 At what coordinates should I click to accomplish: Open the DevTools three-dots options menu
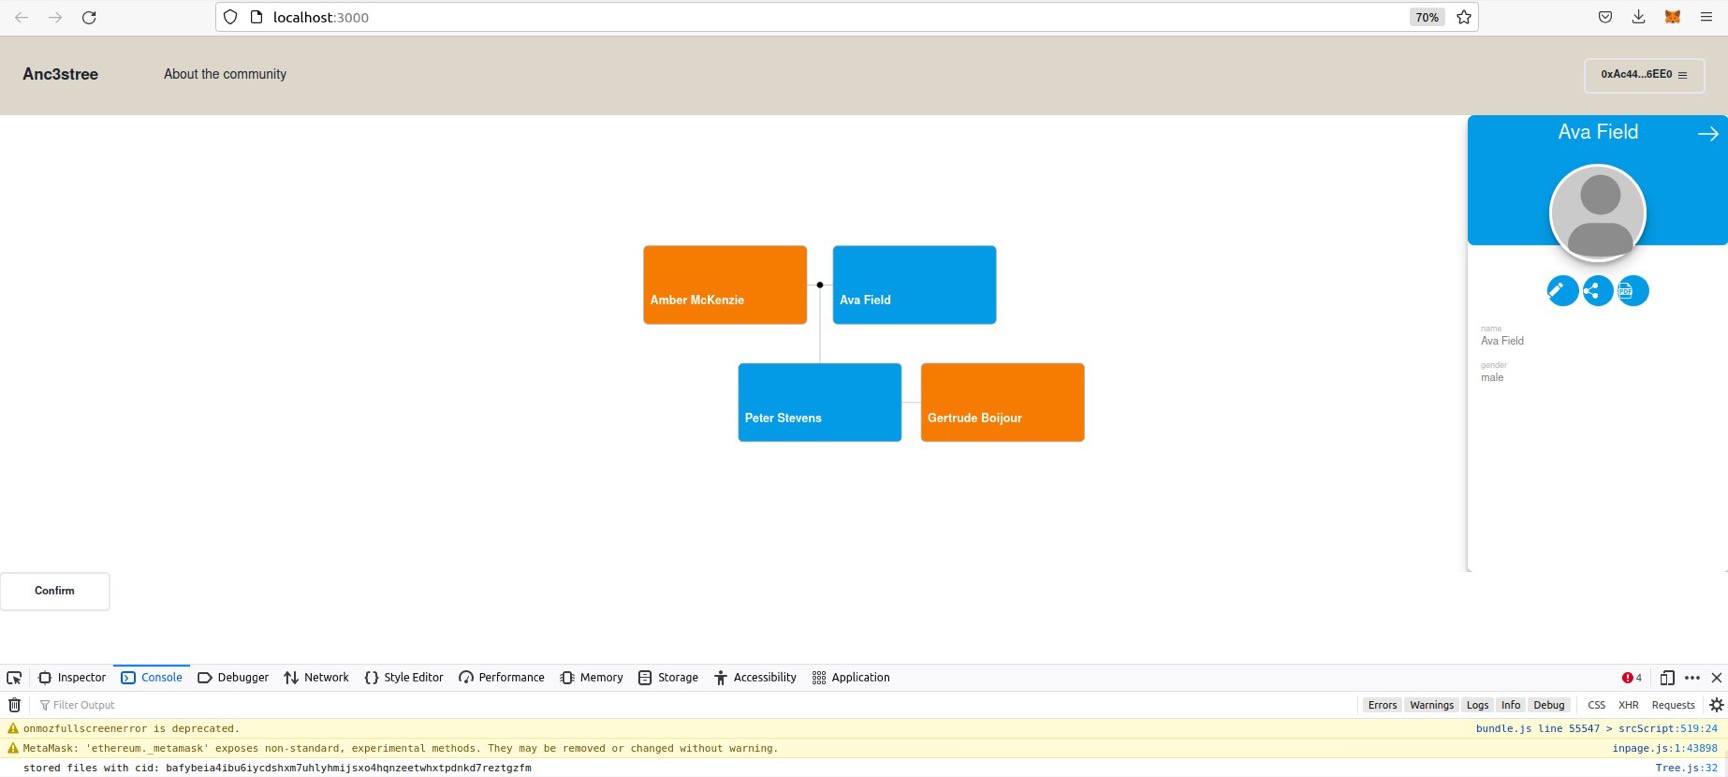click(1692, 678)
